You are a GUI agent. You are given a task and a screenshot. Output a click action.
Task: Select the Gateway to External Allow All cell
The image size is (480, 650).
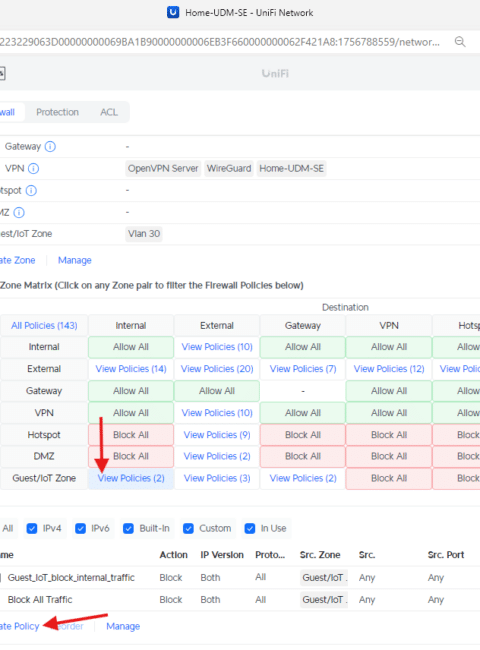pos(217,391)
